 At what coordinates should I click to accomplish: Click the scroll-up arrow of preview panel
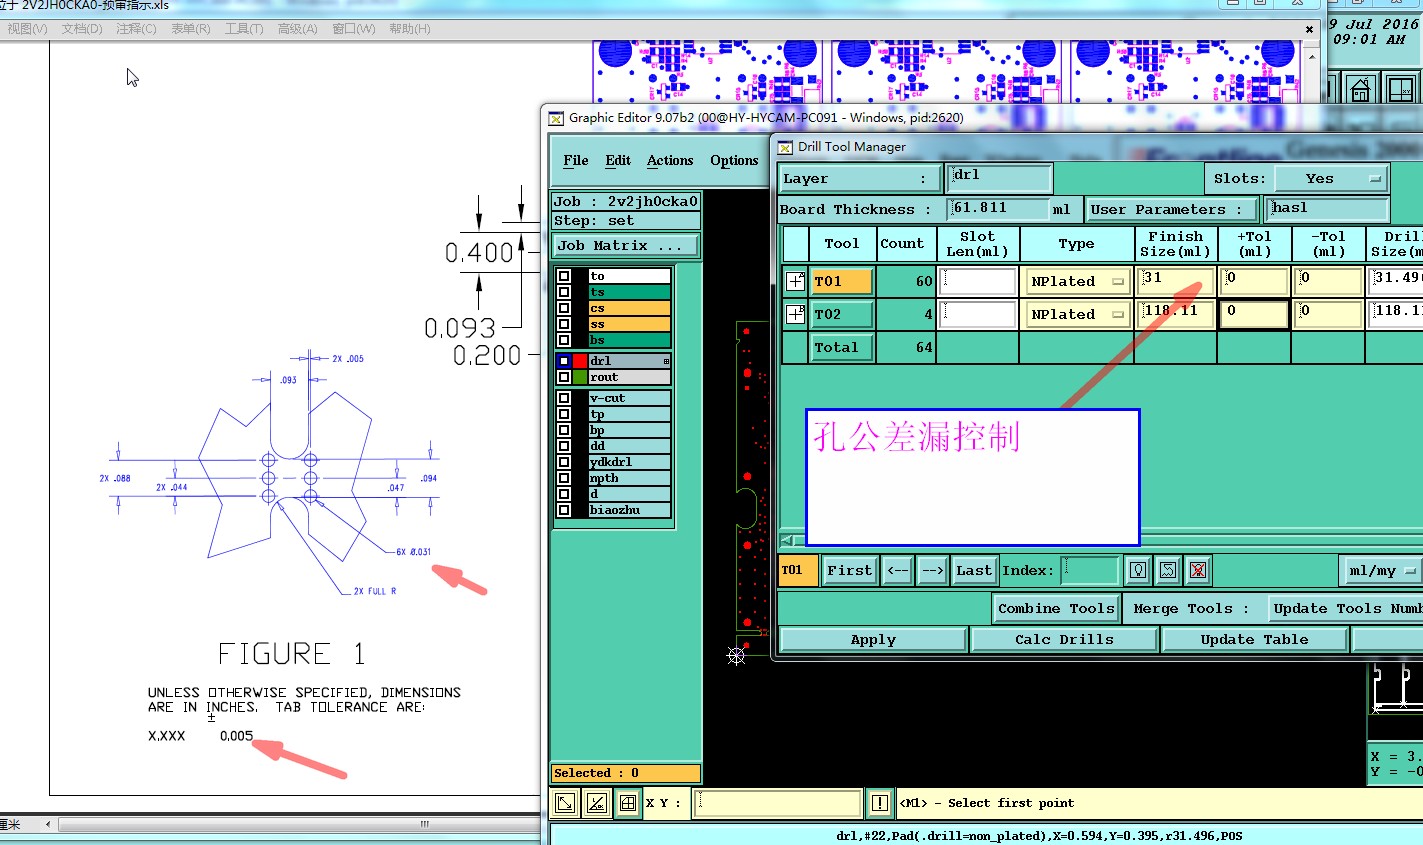1312,57
